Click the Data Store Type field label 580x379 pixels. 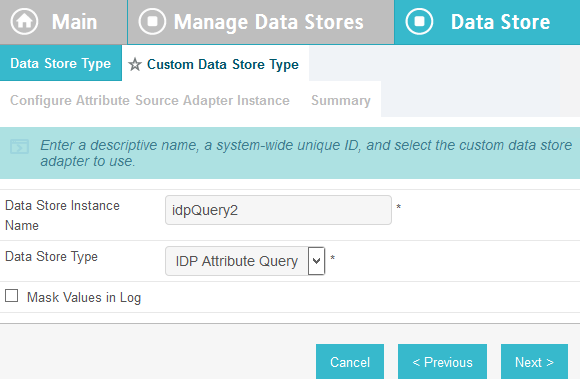(x=51, y=257)
